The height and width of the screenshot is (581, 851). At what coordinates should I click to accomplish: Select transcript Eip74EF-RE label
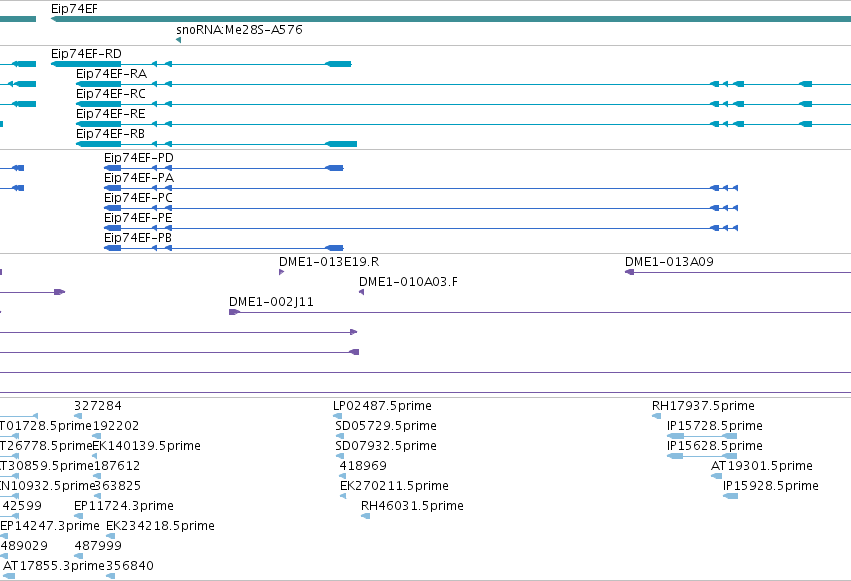(x=111, y=114)
